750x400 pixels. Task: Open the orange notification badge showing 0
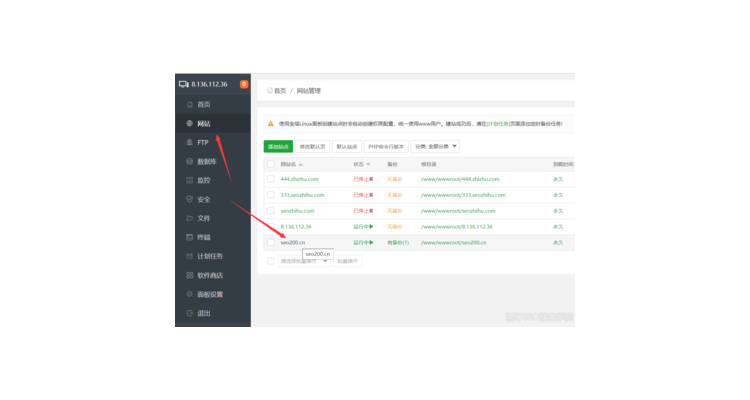(244, 84)
